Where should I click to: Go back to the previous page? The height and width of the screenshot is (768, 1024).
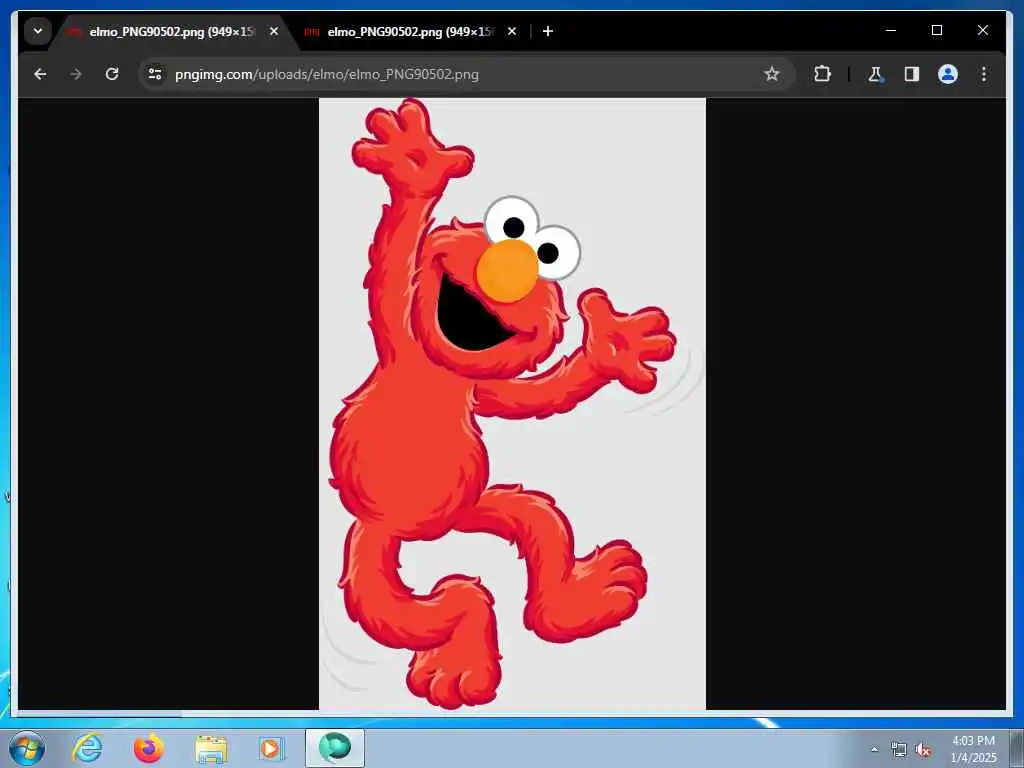click(40, 74)
